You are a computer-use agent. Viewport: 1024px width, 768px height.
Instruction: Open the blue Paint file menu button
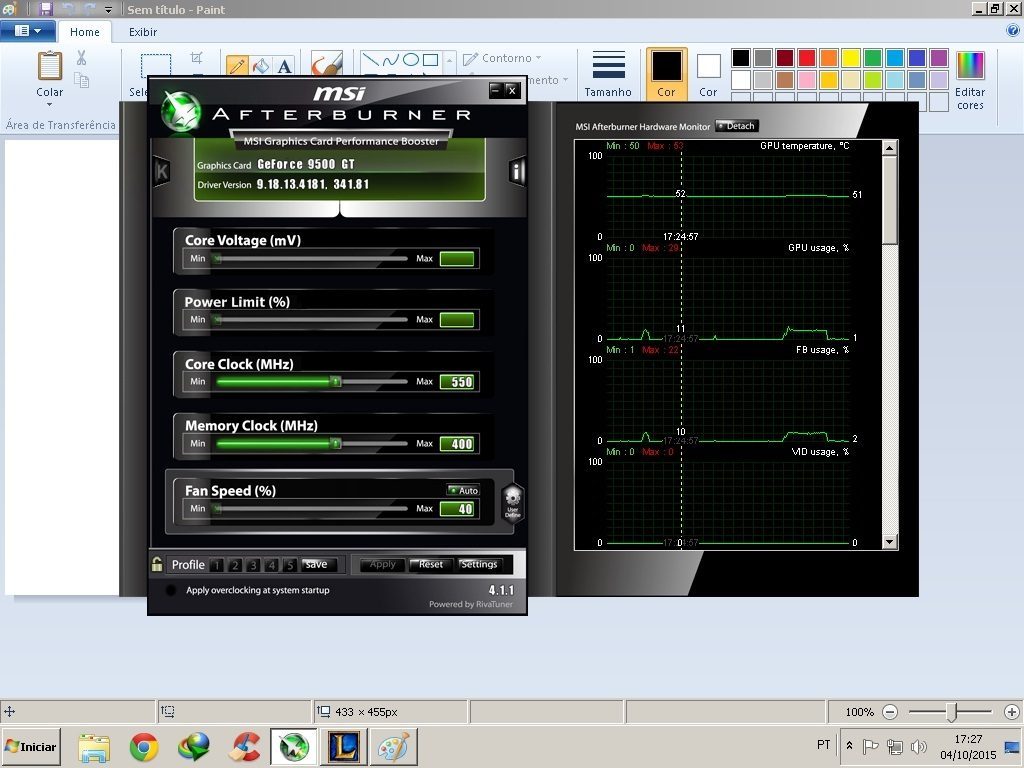(27, 31)
